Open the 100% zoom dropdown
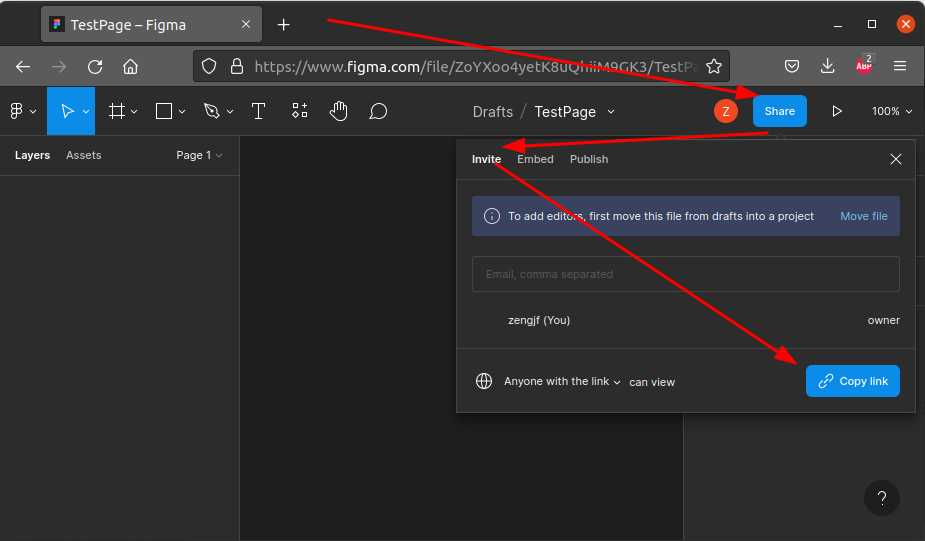The width and height of the screenshot is (925, 541). click(x=892, y=111)
